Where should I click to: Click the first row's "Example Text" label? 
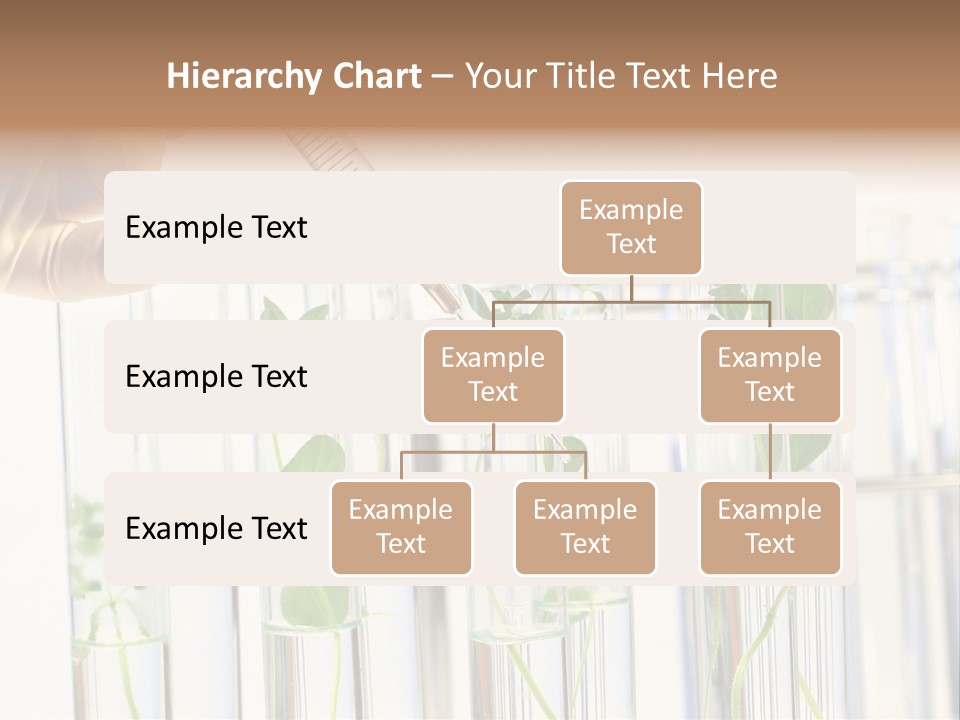coord(216,227)
